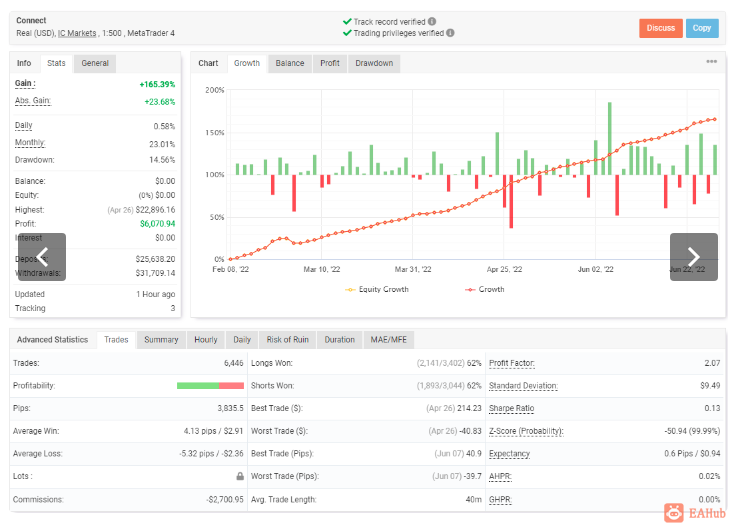Click the Track record verified checkmark
The height and width of the screenshot is (528, 735).
347,20
